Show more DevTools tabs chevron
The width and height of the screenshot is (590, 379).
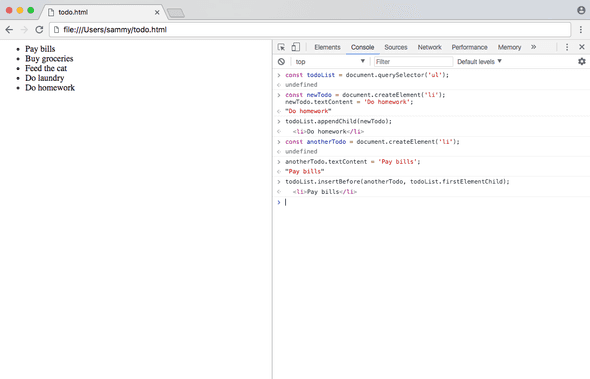(534, 47)
